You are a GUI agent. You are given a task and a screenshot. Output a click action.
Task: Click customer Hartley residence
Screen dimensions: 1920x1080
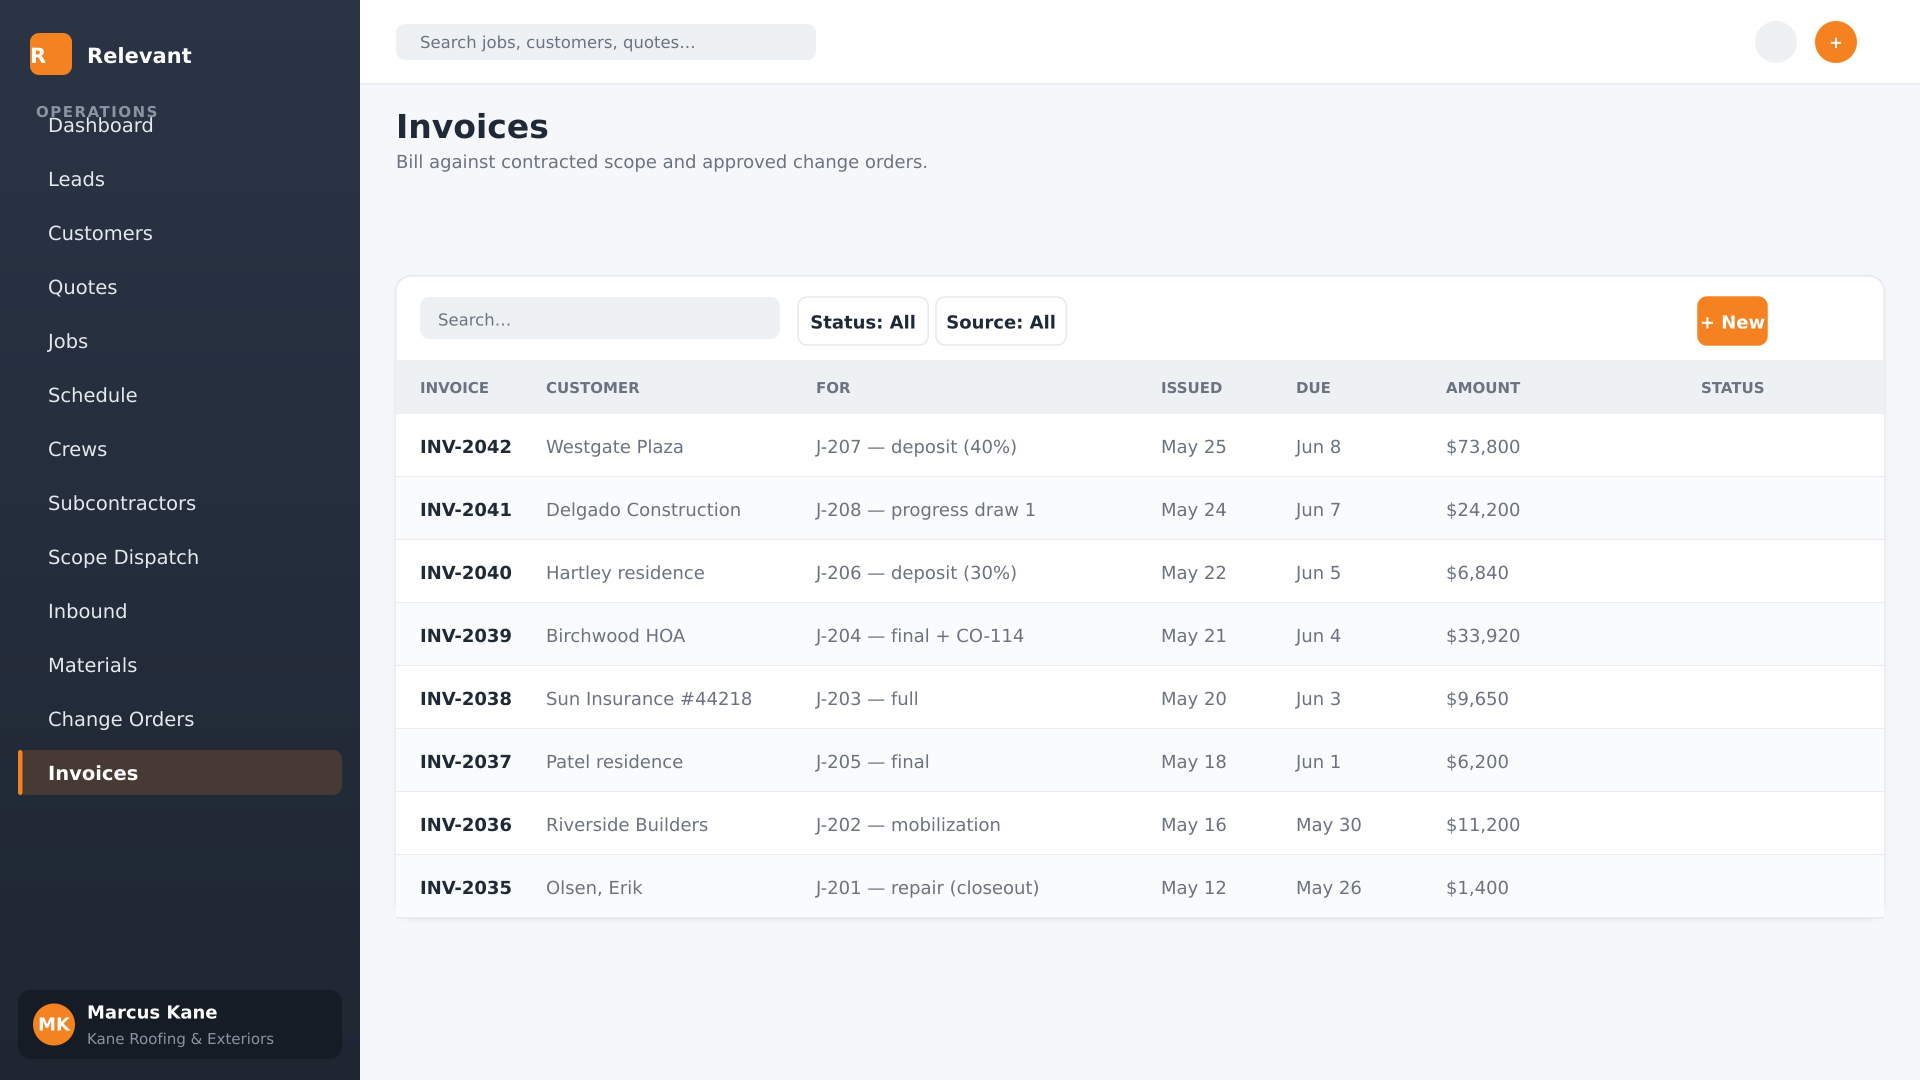[x=625, y=573]
